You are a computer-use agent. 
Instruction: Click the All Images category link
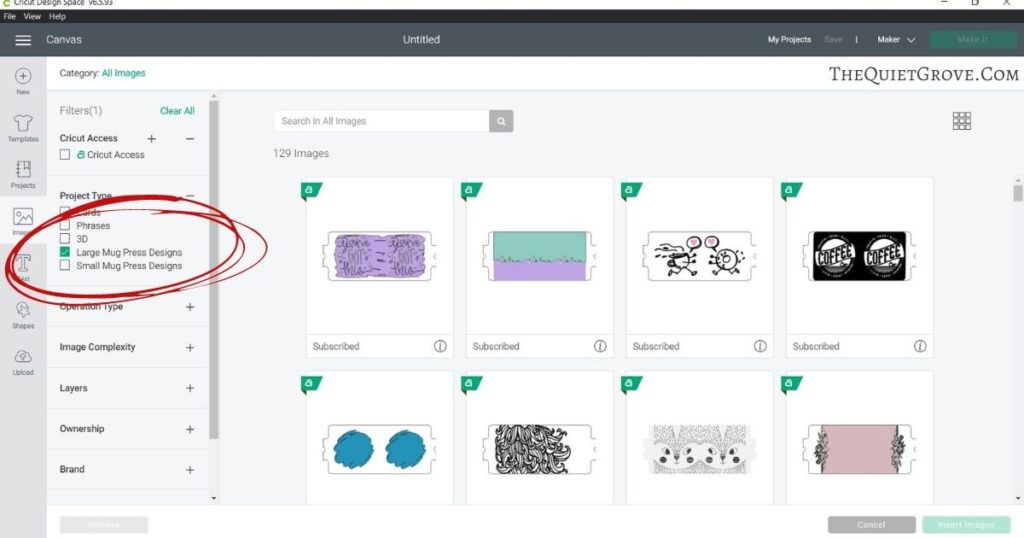[x=123, y=73]
